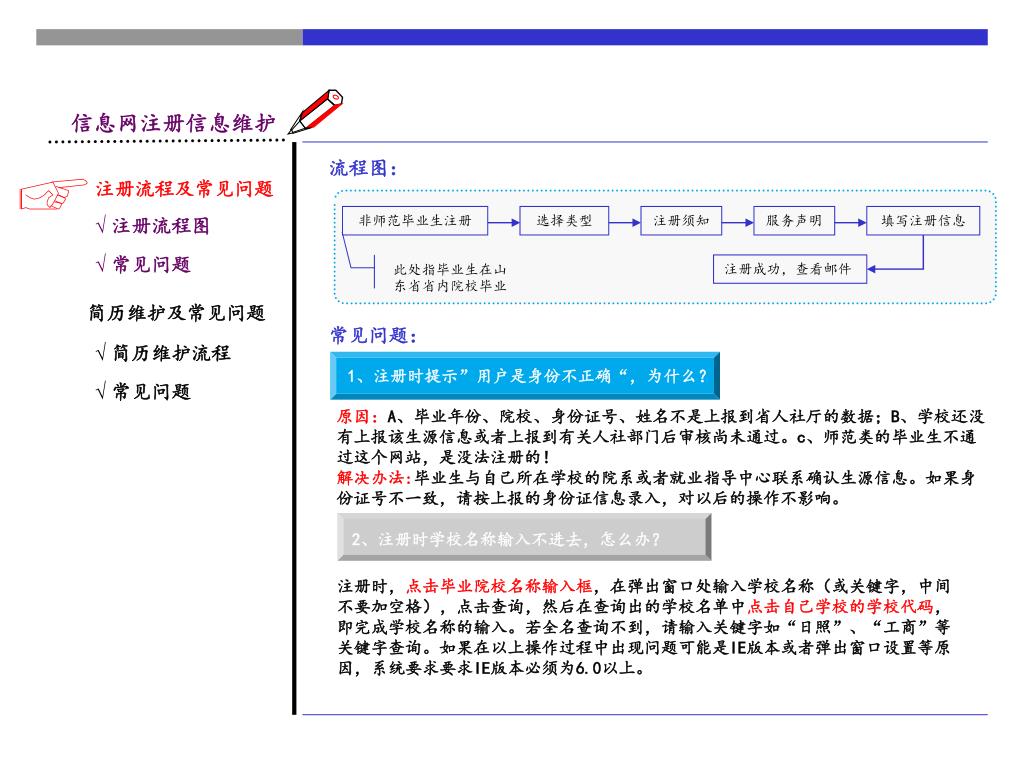Screen dimensions: 1024x768
Task: Click the title 信息网注册信息维护
Action: tap(173, 123)
